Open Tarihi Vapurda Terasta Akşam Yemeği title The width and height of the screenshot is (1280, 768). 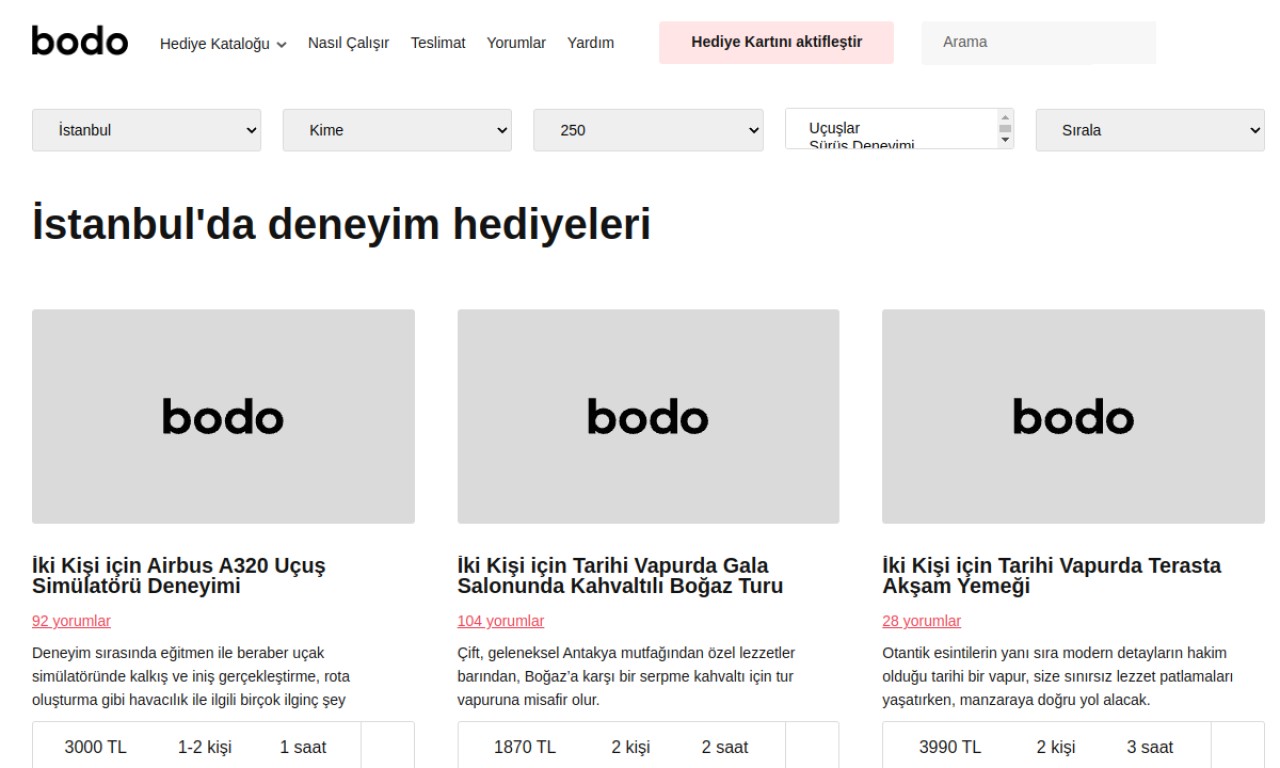[1051, 576]
